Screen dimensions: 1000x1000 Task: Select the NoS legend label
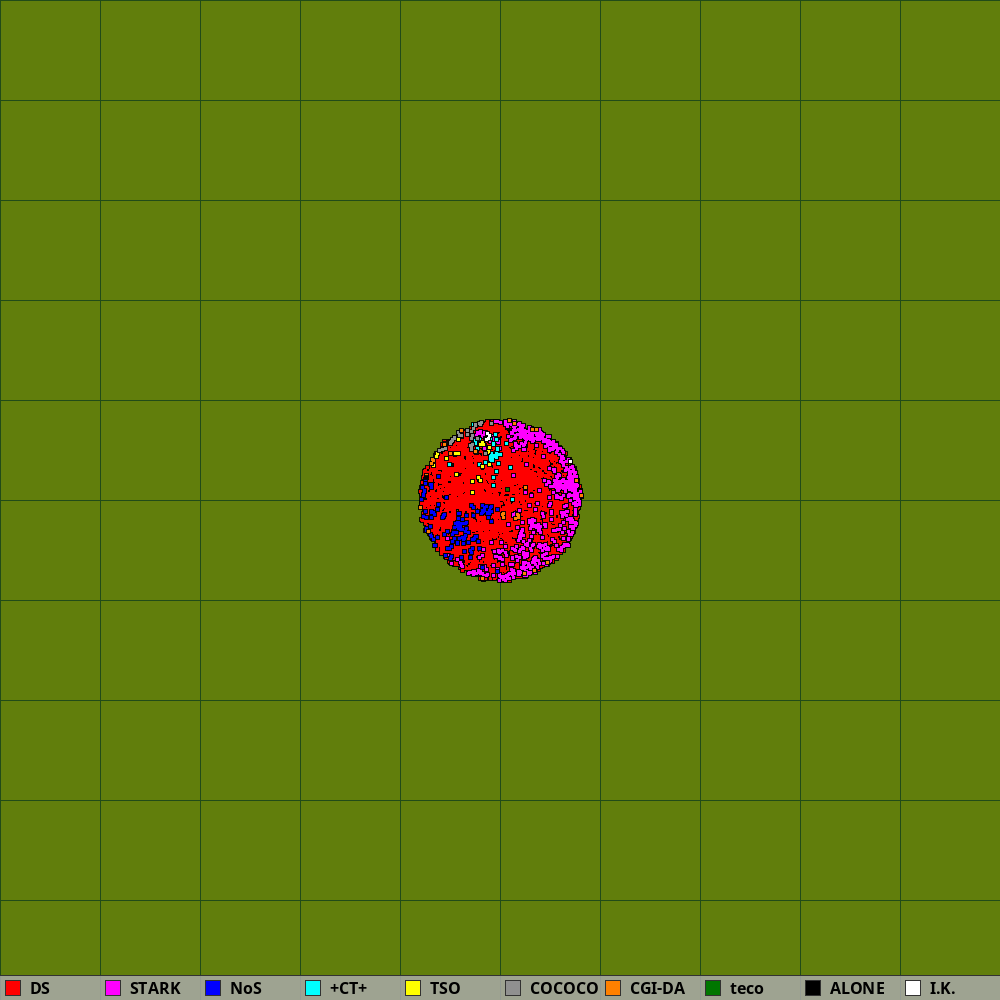tap(246, 988)
